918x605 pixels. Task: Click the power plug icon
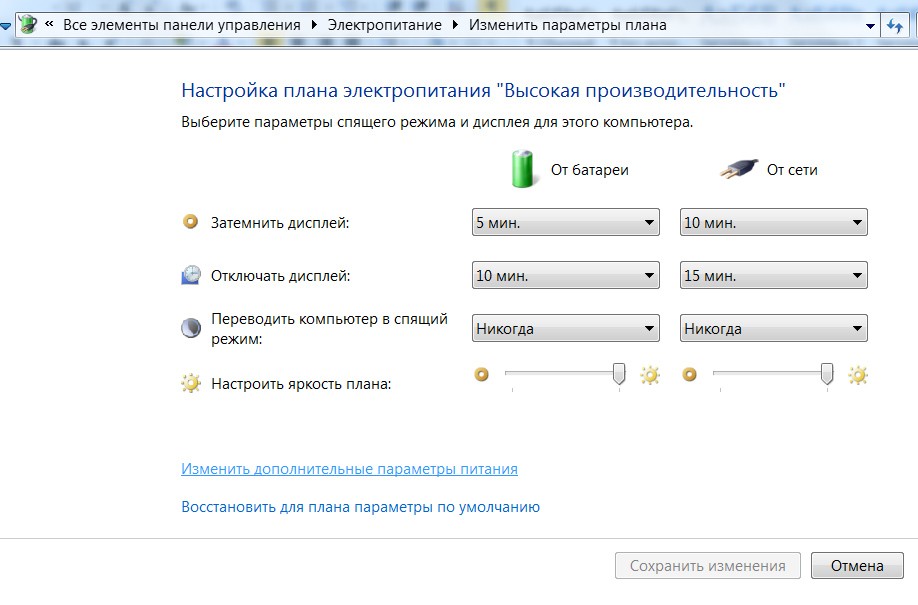pyautogui.click(x=738, y=169)
